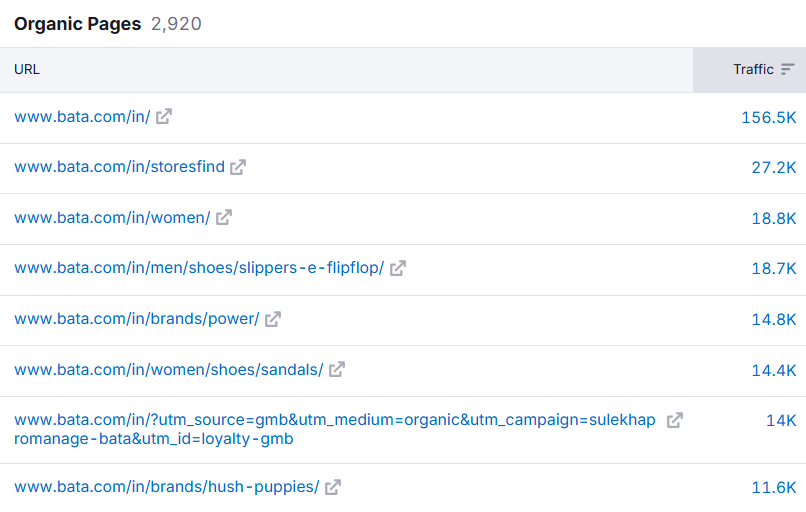806x512 pixels.
Task: Sort table by the Traffic column header
Action: 753,69
